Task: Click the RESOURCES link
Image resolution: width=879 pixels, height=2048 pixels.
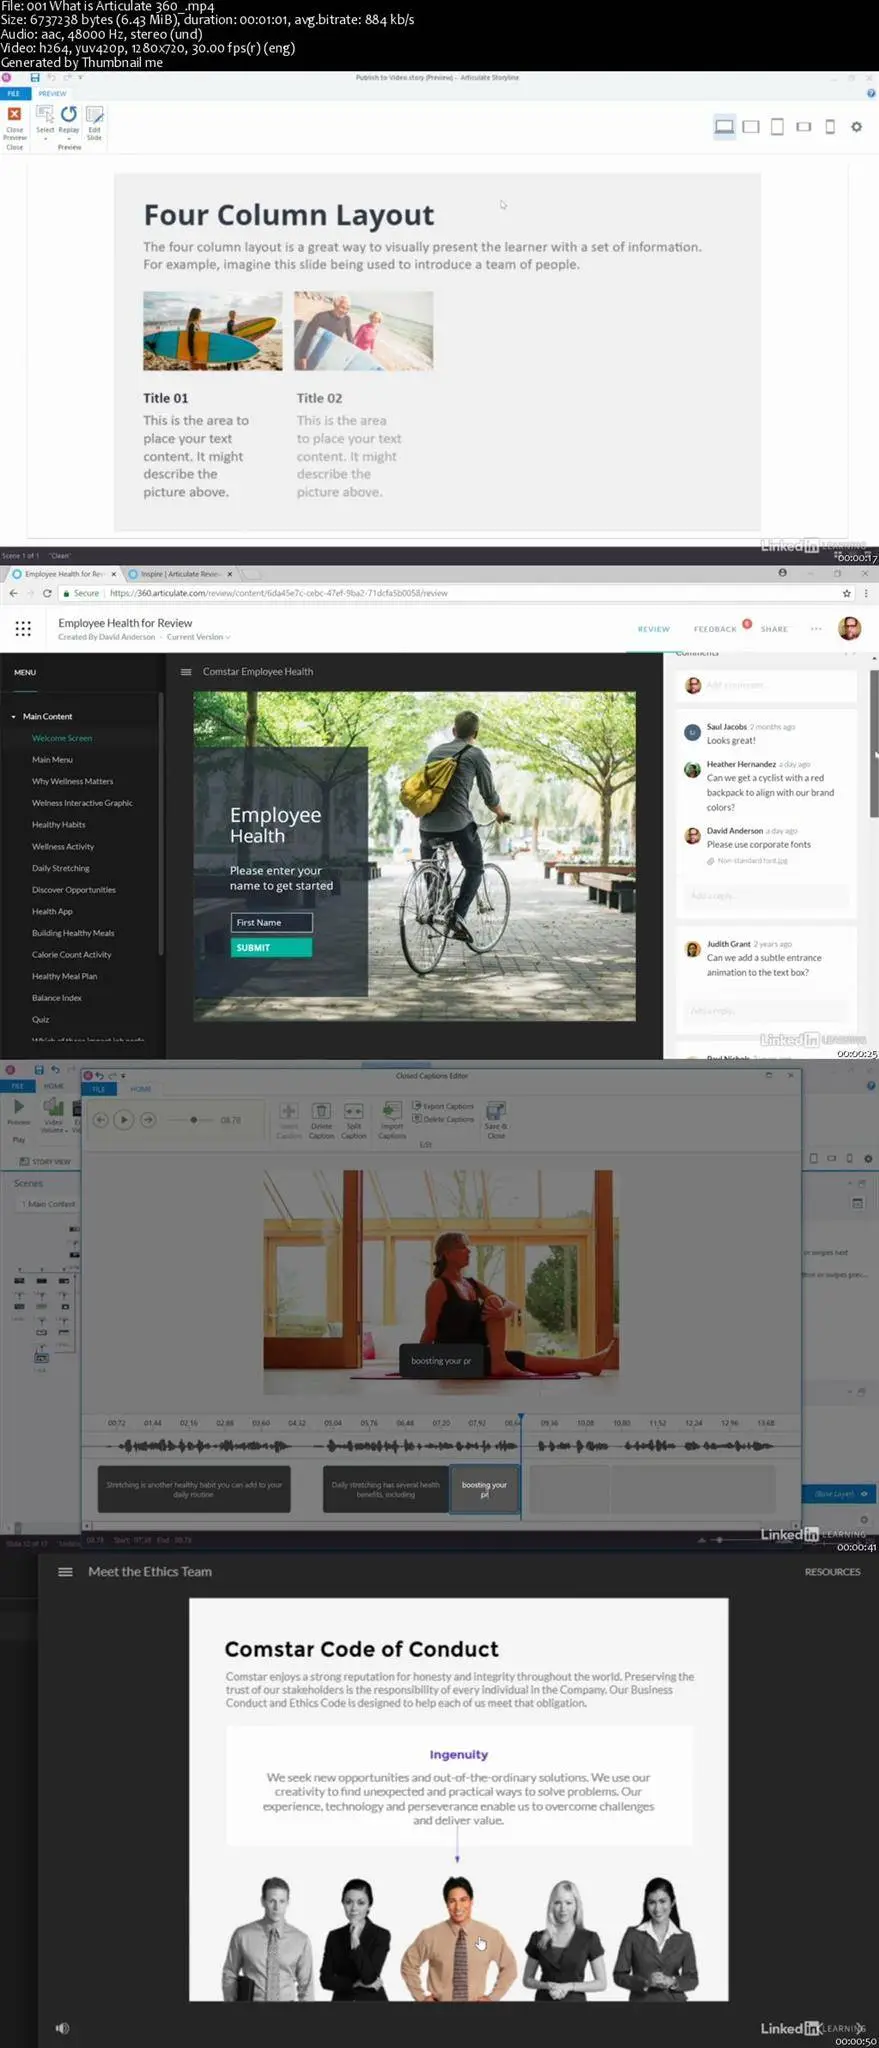Action: [832, 1572]
